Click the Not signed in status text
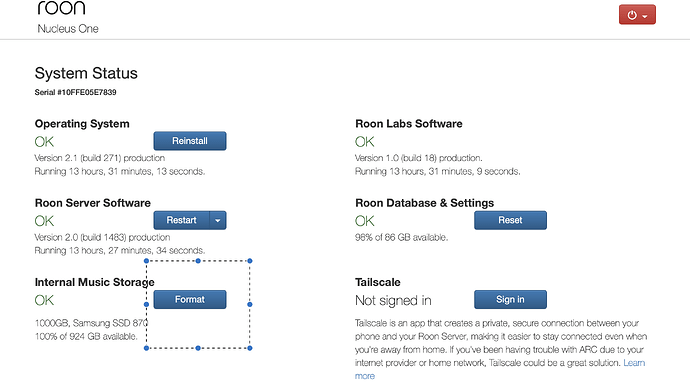The height and width of the screenshot is (389, 690). coord(393,301)
